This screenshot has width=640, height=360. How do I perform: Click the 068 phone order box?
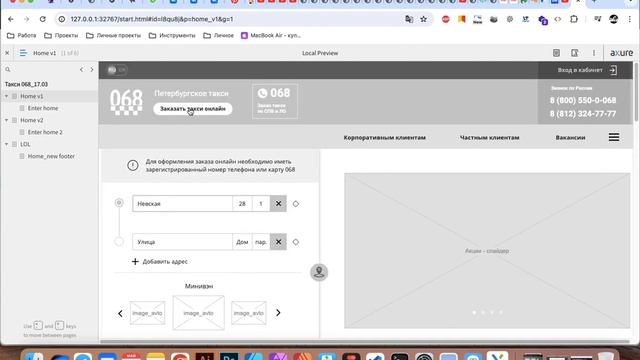(275, 101)
